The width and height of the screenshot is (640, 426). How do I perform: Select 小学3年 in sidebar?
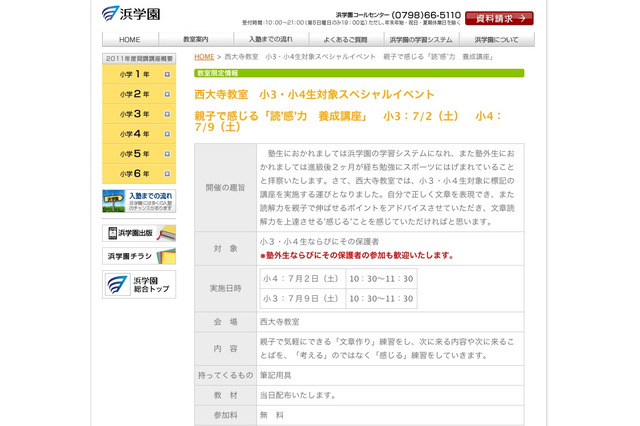coord(139,114)
